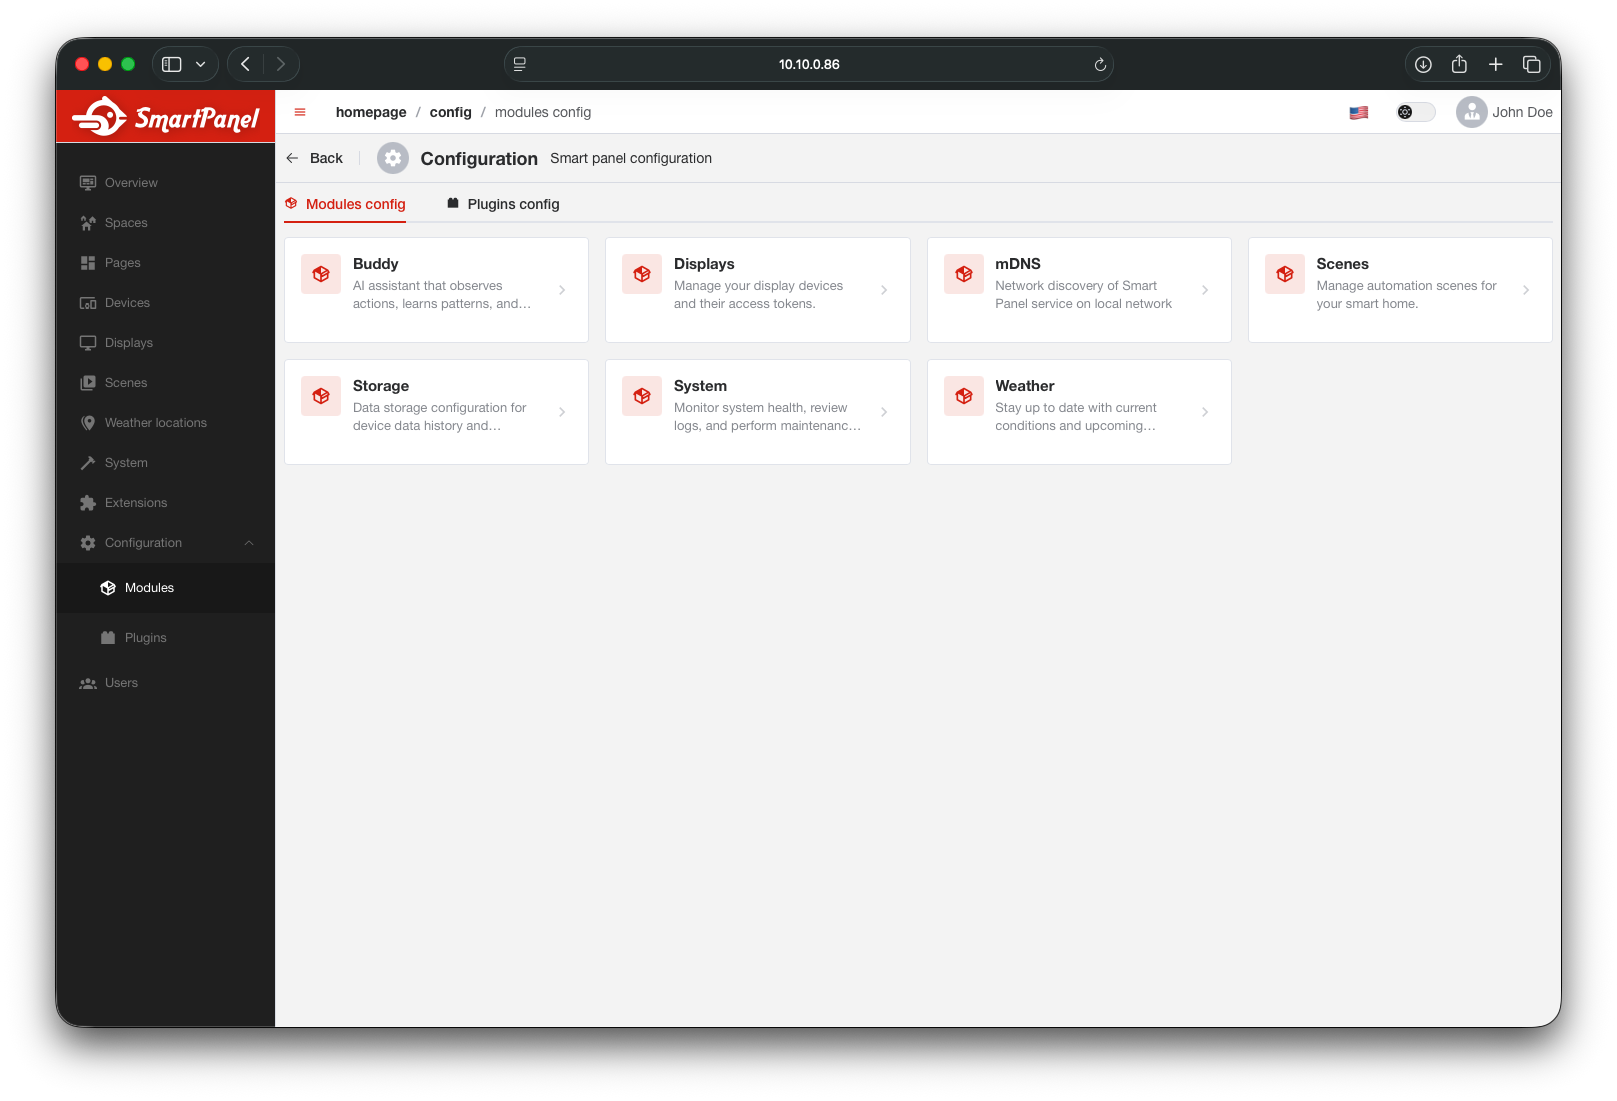Select the Displays sidebar icon
Screen dimensions: 1617x1101
tap(87, 342)
